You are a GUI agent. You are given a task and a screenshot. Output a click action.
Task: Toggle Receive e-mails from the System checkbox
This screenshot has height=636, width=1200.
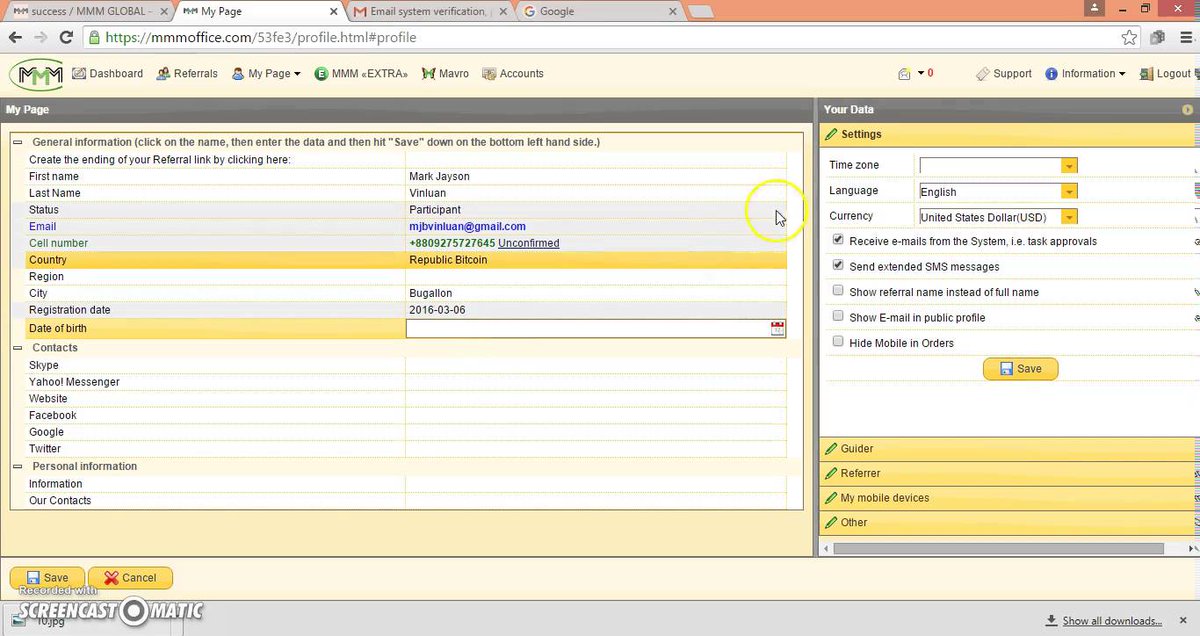[838, 241]
